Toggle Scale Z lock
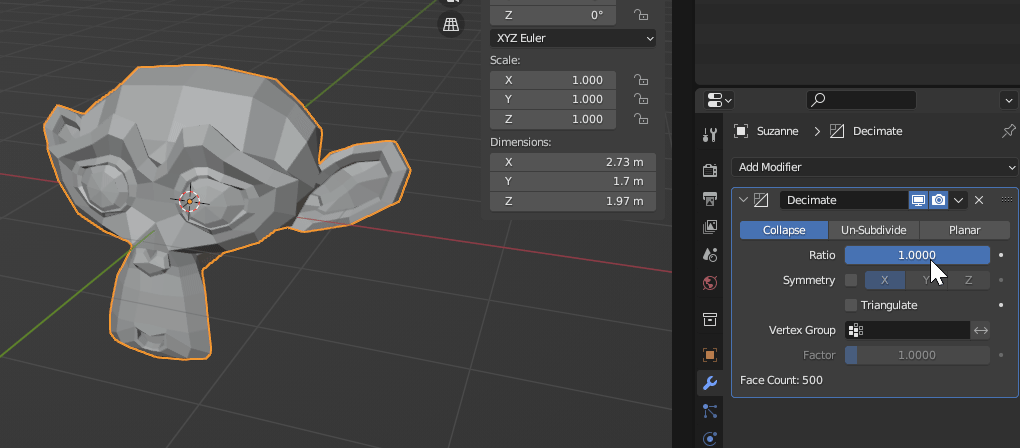This screenshot has width=1020, height=448. tap(641, 119)
